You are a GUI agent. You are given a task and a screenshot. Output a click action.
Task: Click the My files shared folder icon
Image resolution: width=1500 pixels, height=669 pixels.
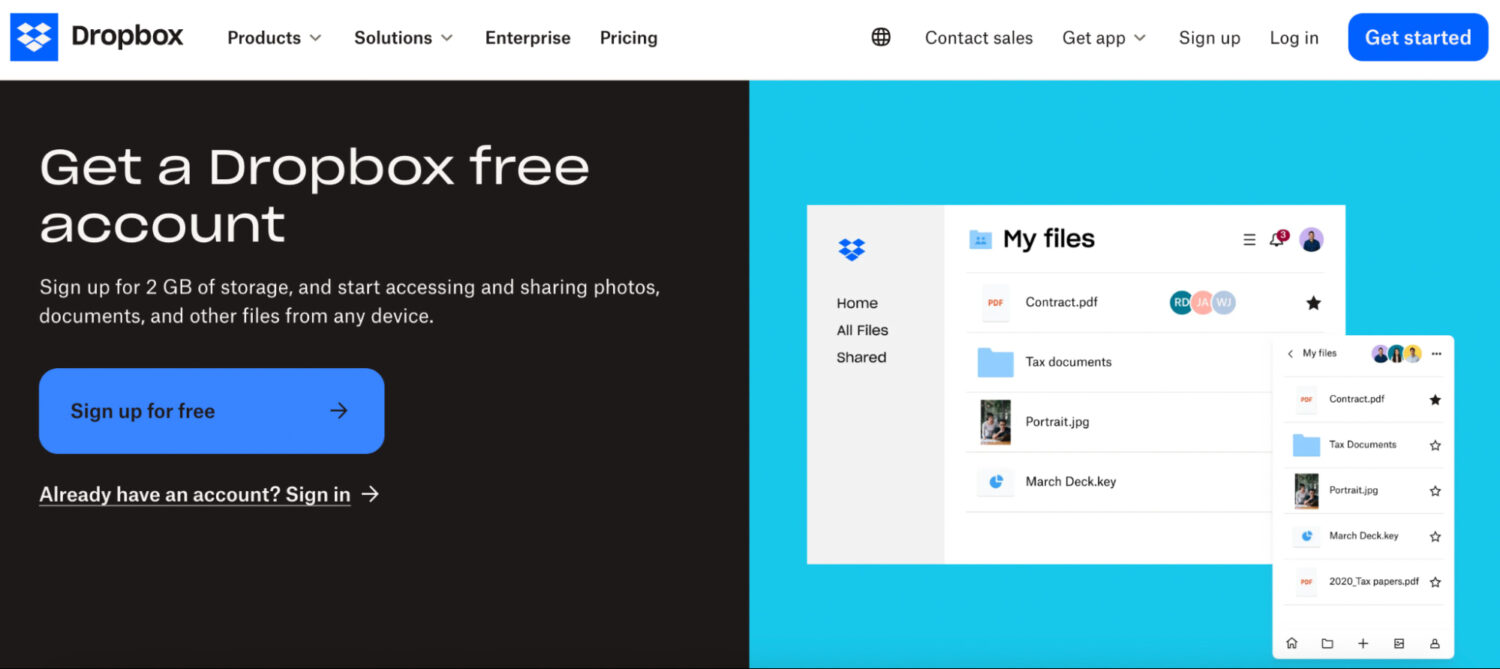pyautogui.click(x=981, y=239)
